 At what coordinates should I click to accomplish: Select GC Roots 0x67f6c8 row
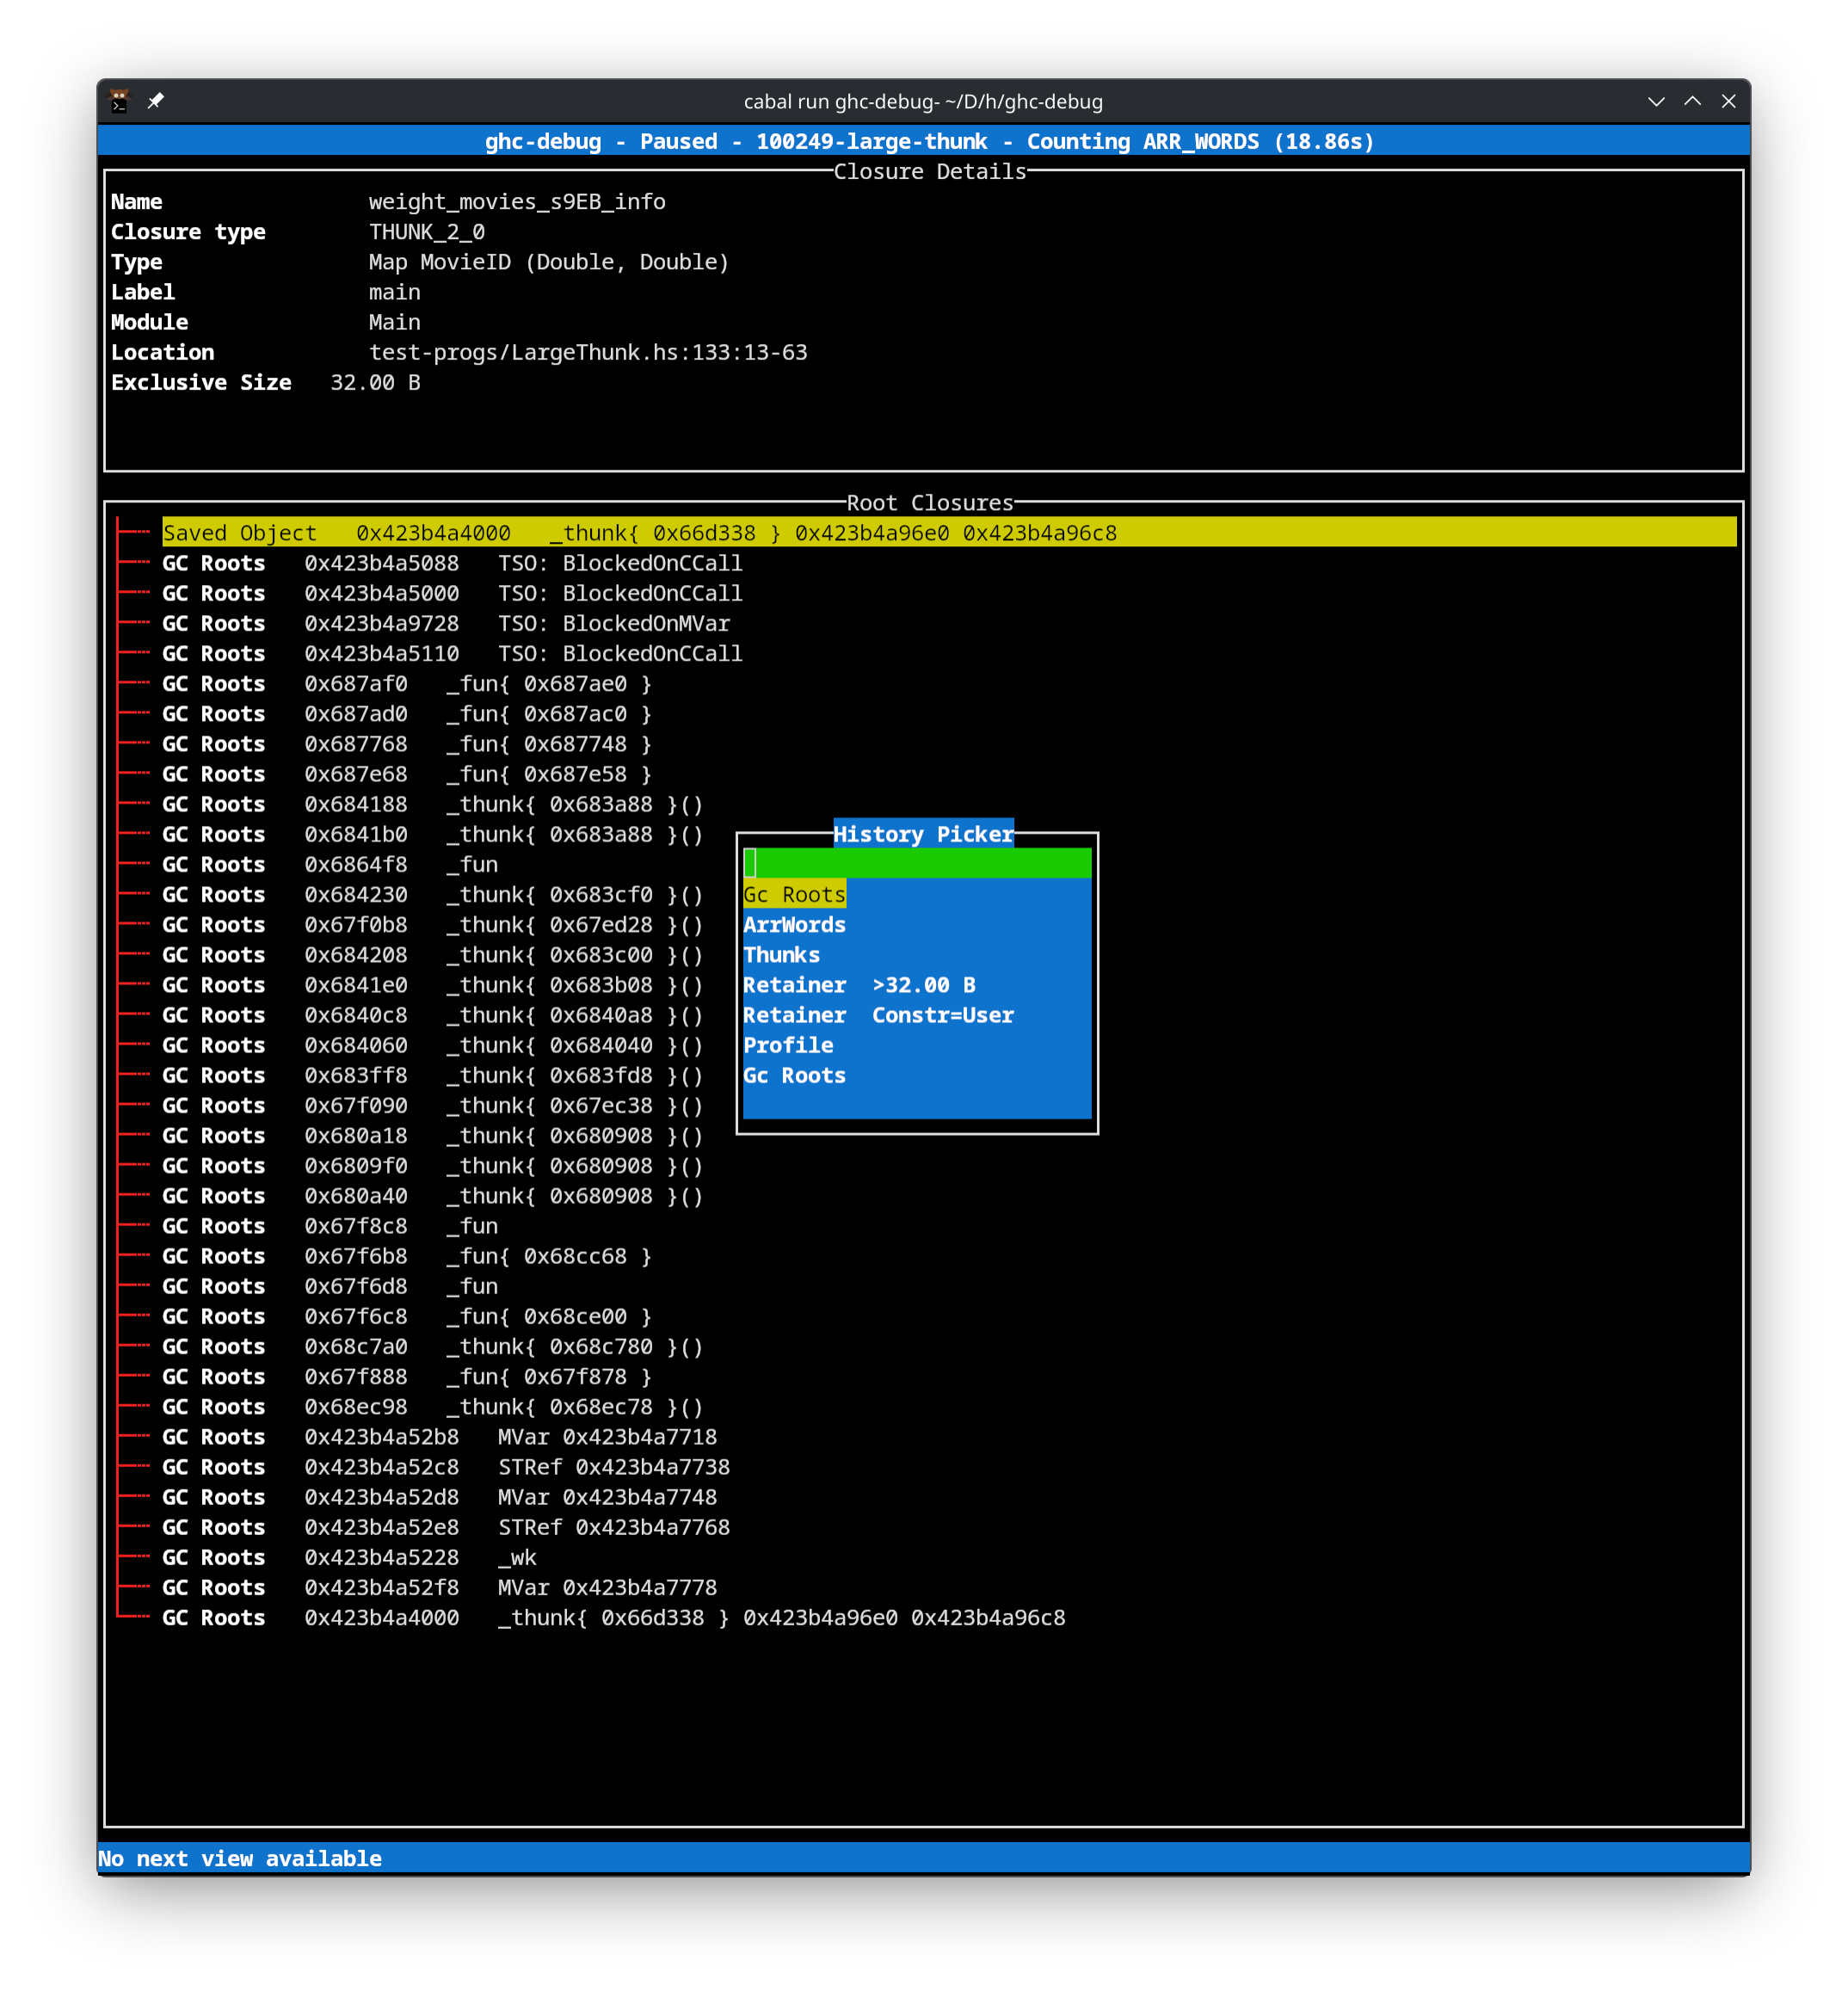pos(407,1316)
